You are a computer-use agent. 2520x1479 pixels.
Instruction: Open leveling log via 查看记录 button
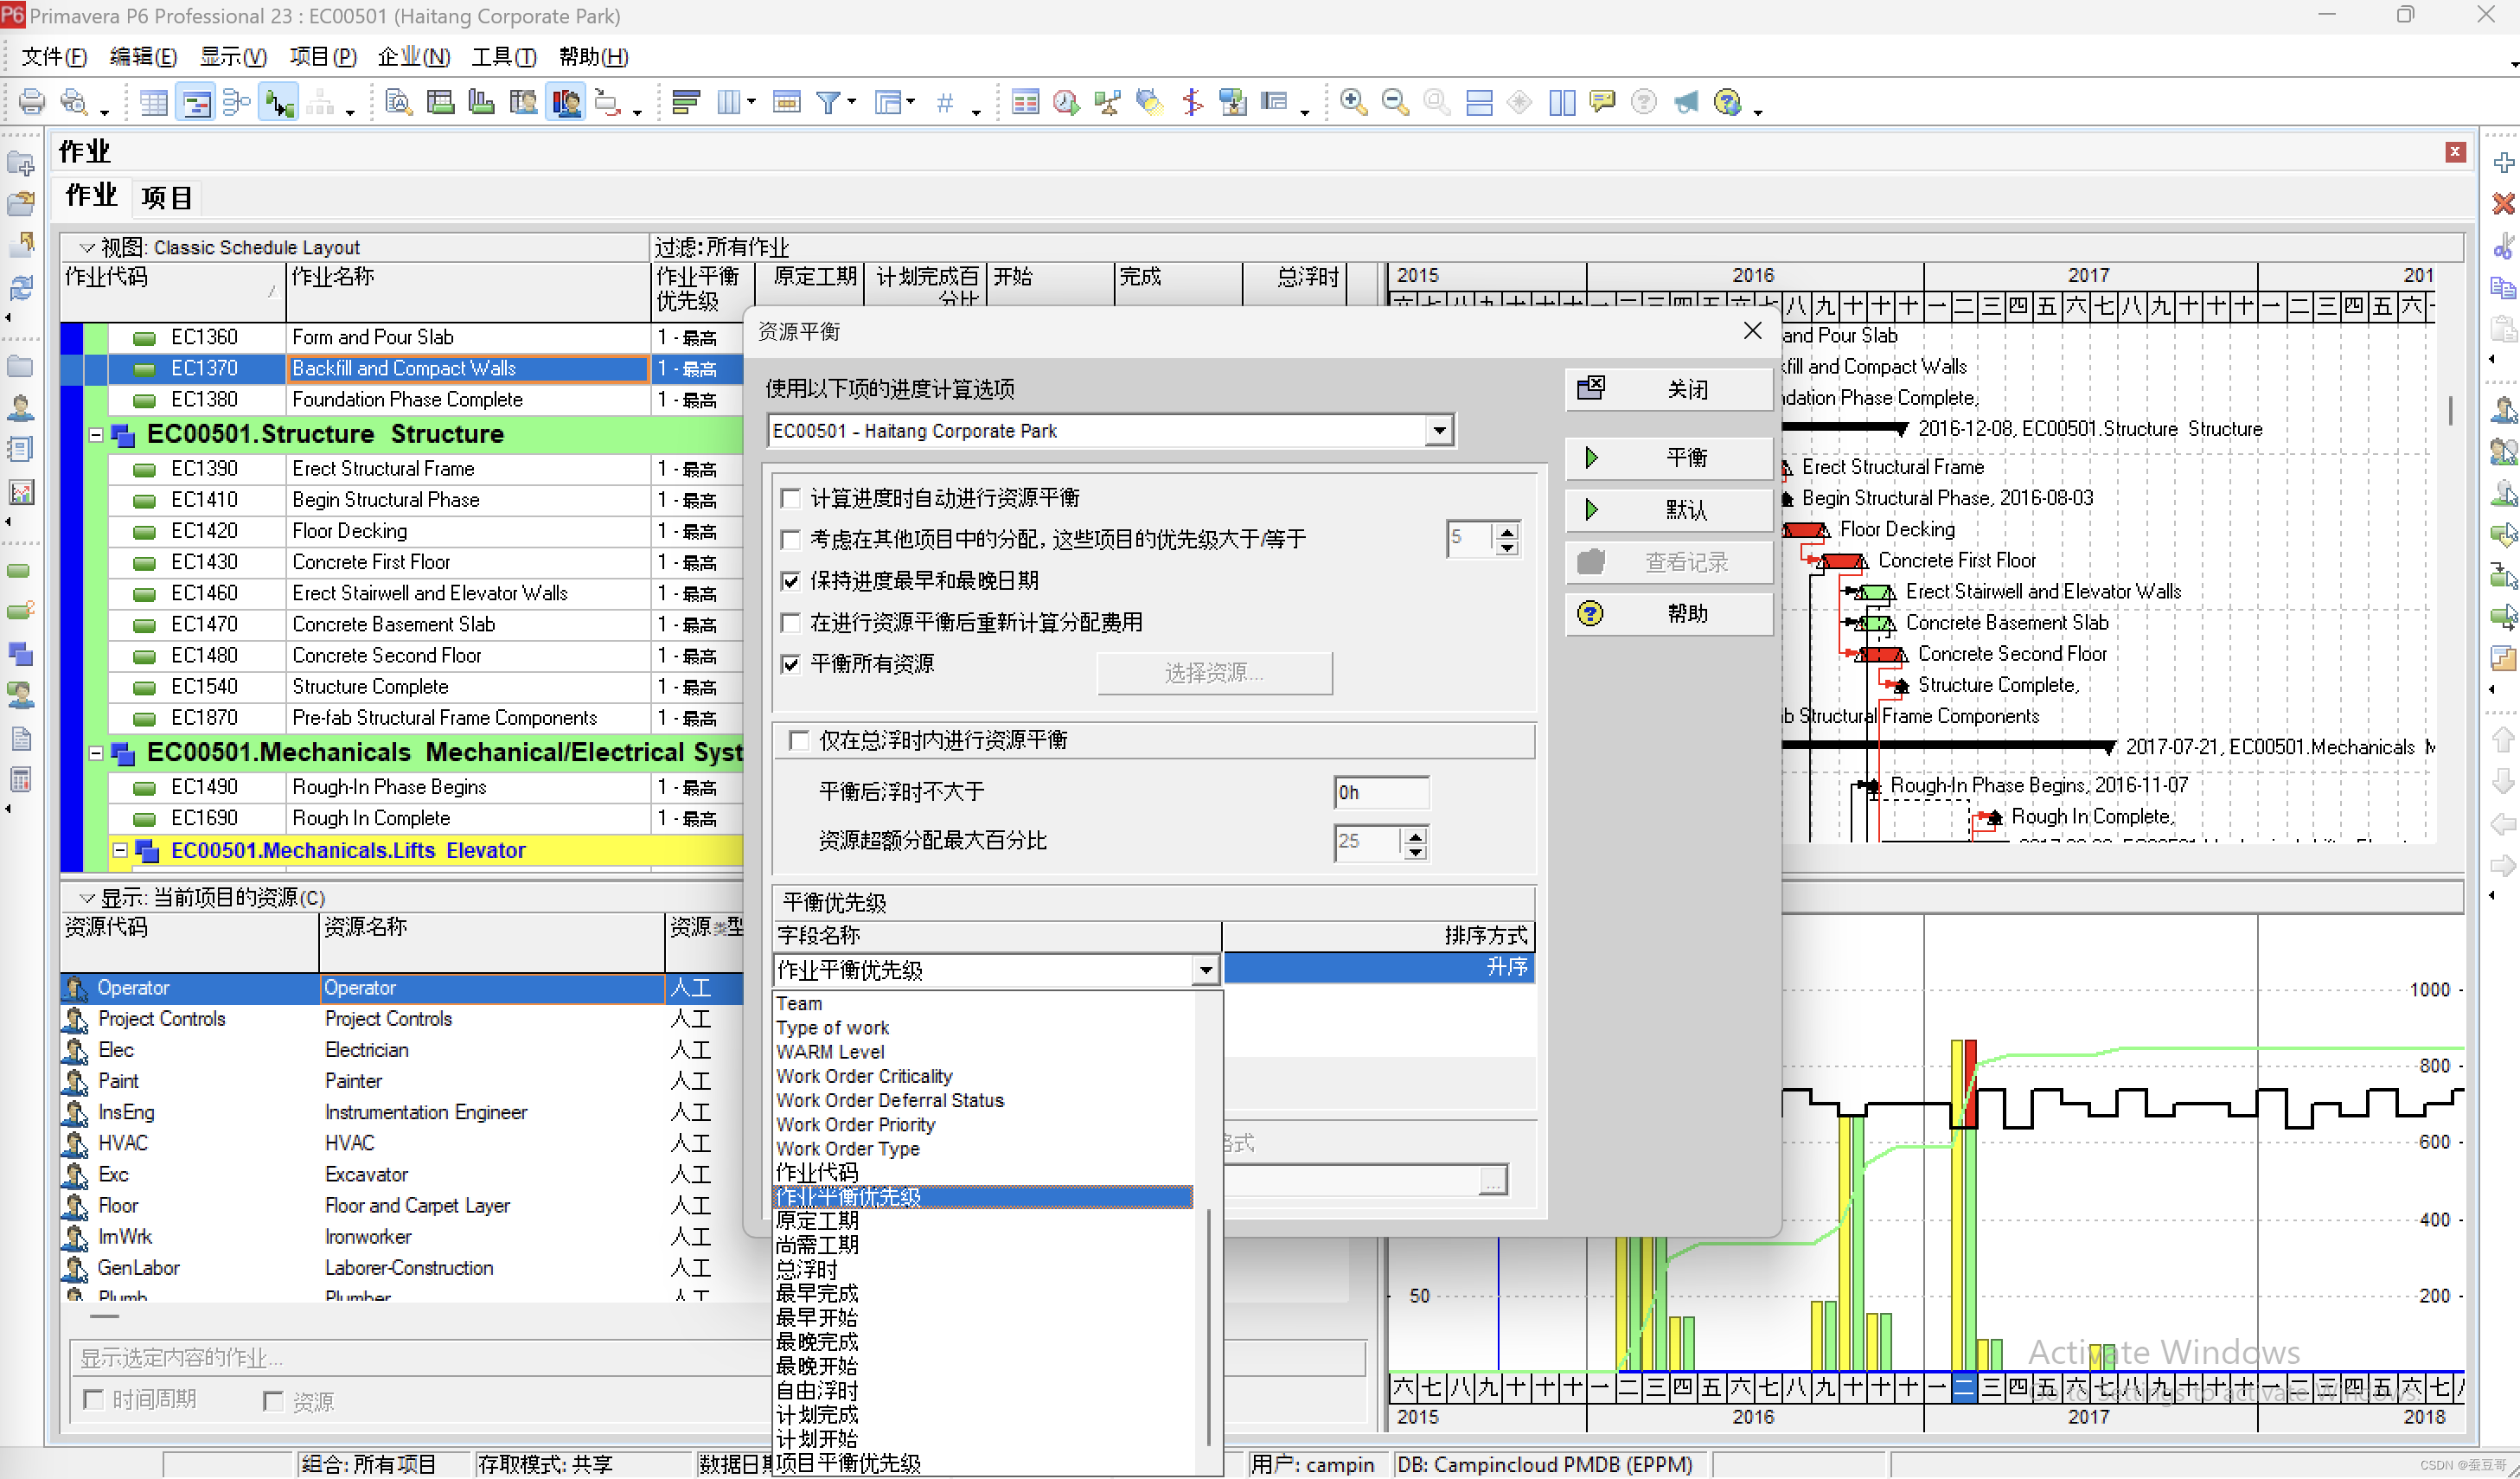tap(1667, 561)
